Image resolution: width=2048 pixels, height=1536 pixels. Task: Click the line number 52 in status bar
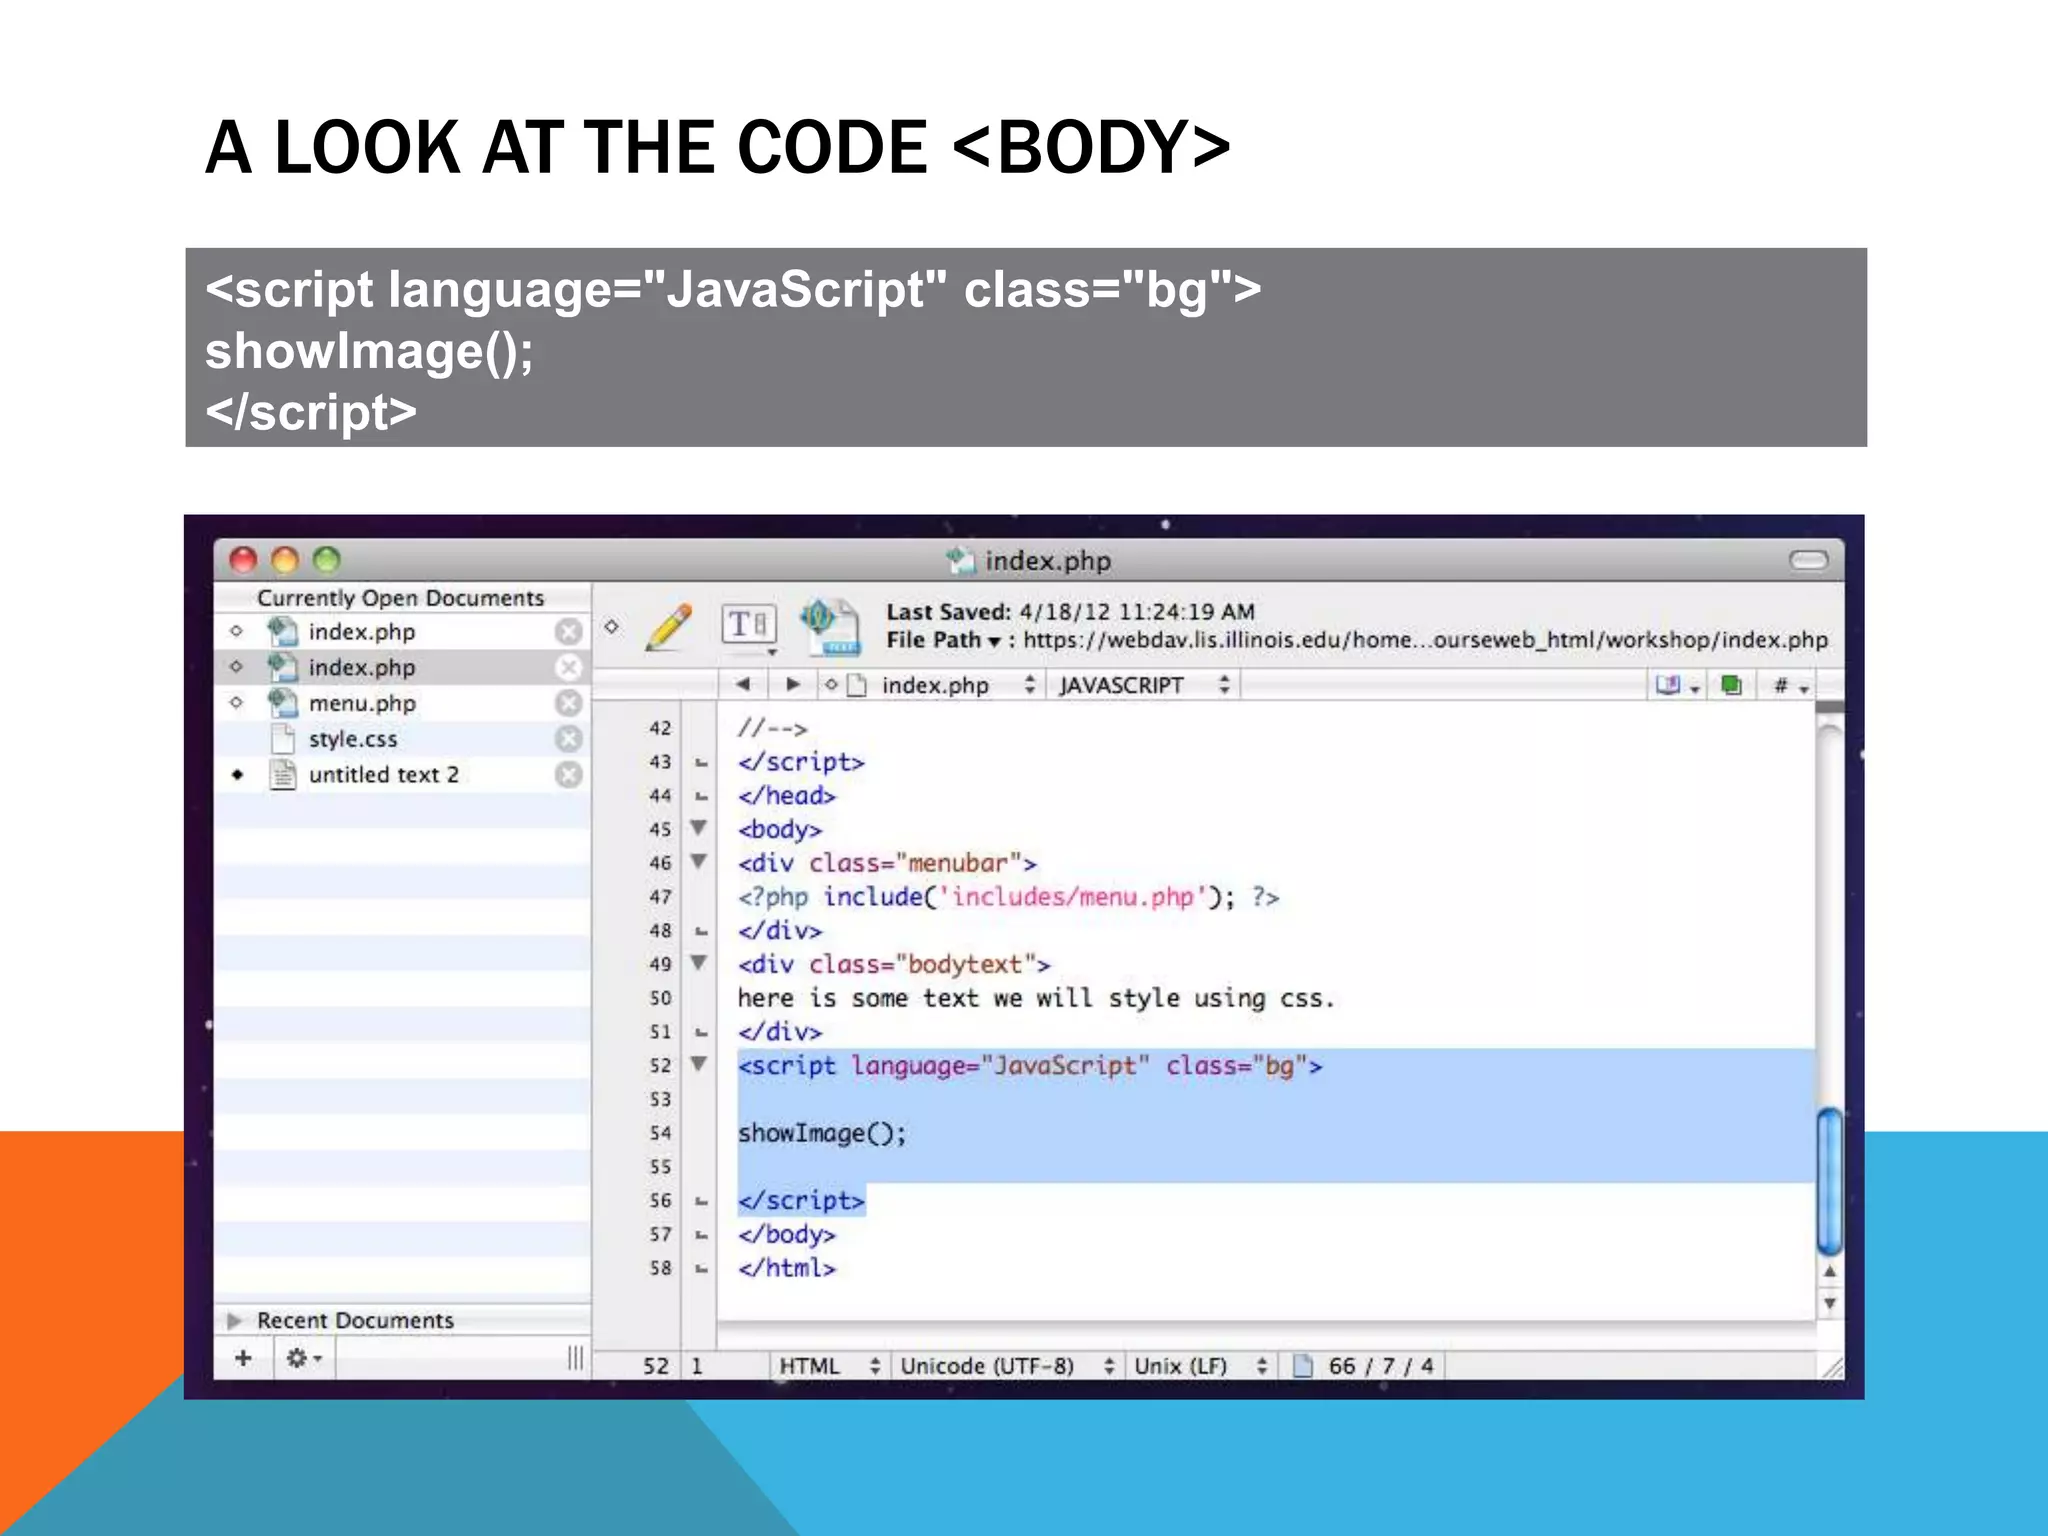[655, 1366]
